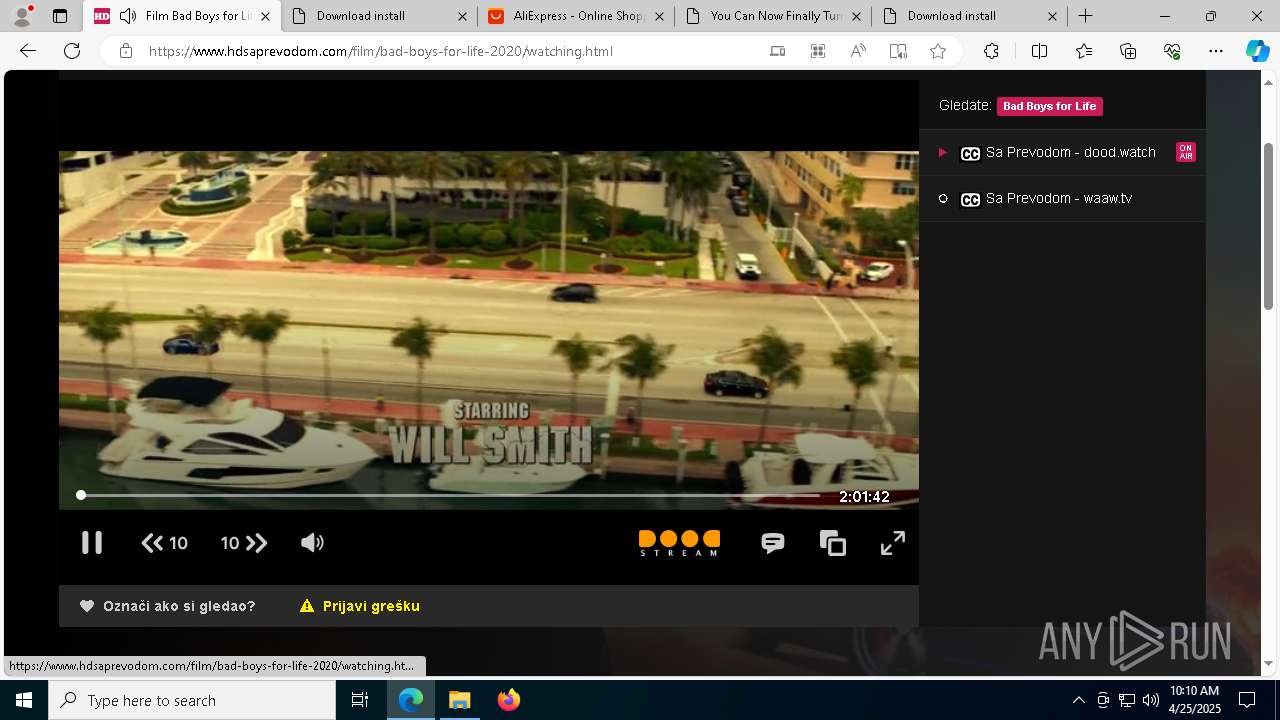Click the address bar URL

tap(380, 51)
